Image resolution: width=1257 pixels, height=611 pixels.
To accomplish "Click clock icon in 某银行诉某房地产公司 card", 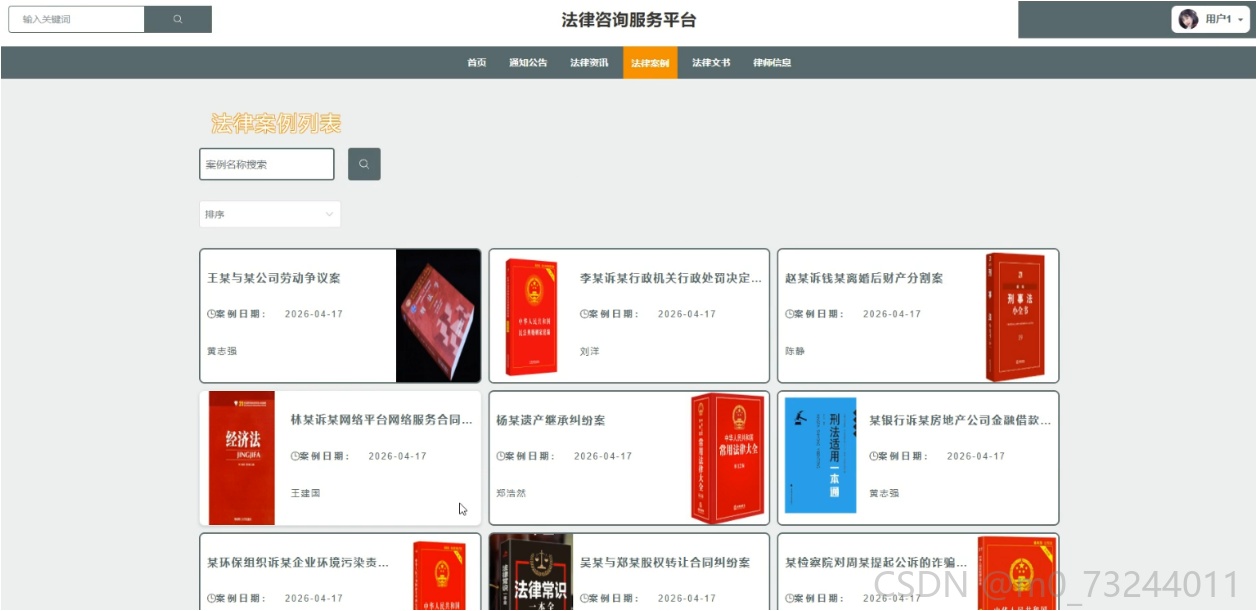I will (873, 456).
